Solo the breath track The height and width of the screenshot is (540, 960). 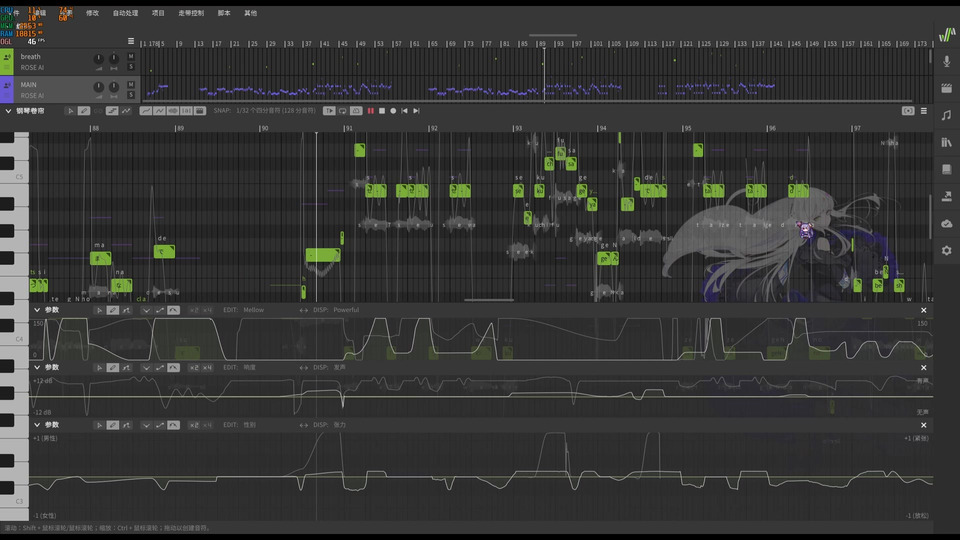coord(131,67)
